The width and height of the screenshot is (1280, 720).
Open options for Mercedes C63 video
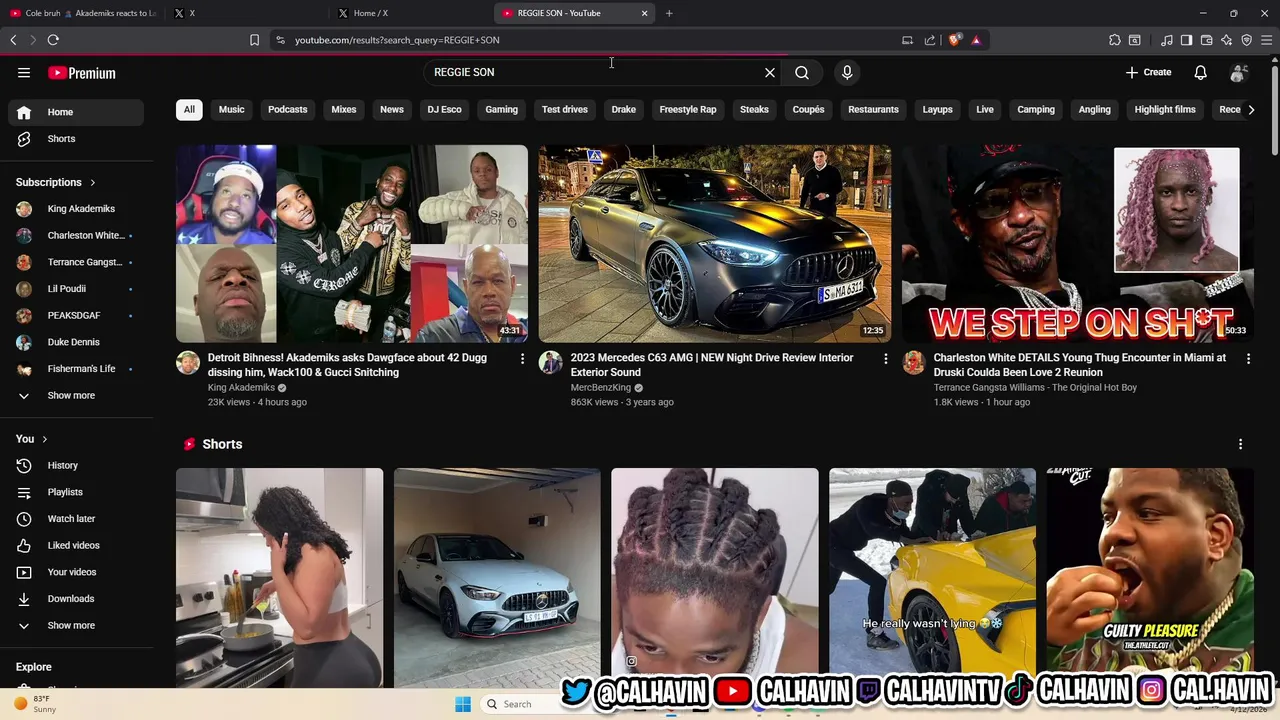click(x=885, y=358)
